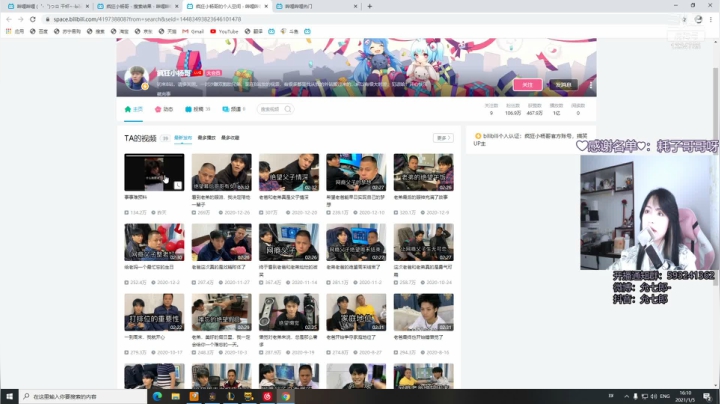Close the fourth Bilibili tab
Image resolution: width=720 pixels, height=404 pixels.
(x=355, y=6)
